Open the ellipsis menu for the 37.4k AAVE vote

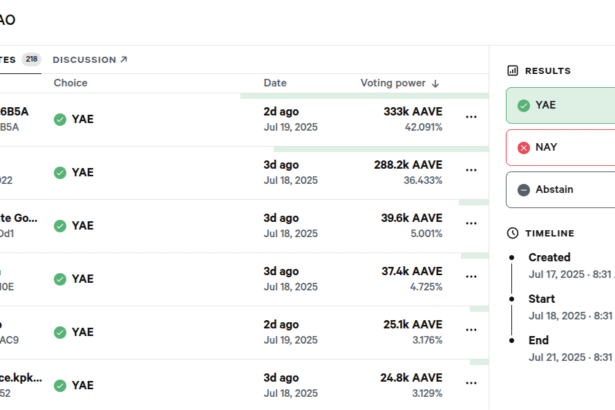[x=471, y=277]
